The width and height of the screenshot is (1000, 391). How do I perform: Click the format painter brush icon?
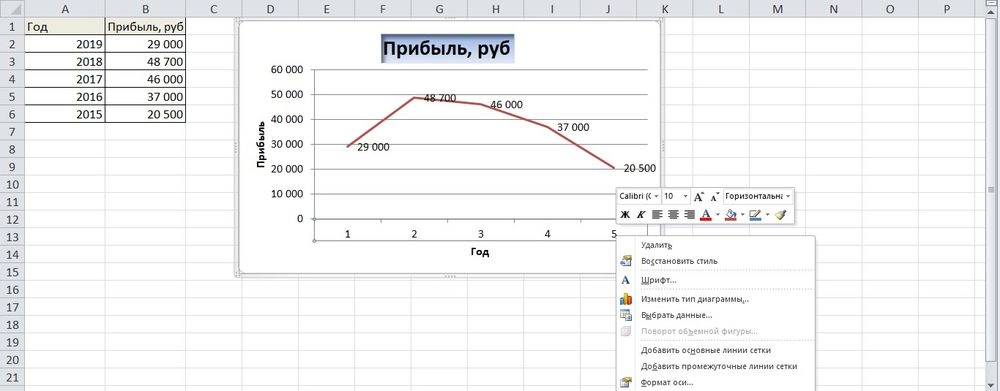[x=781, y=214]
